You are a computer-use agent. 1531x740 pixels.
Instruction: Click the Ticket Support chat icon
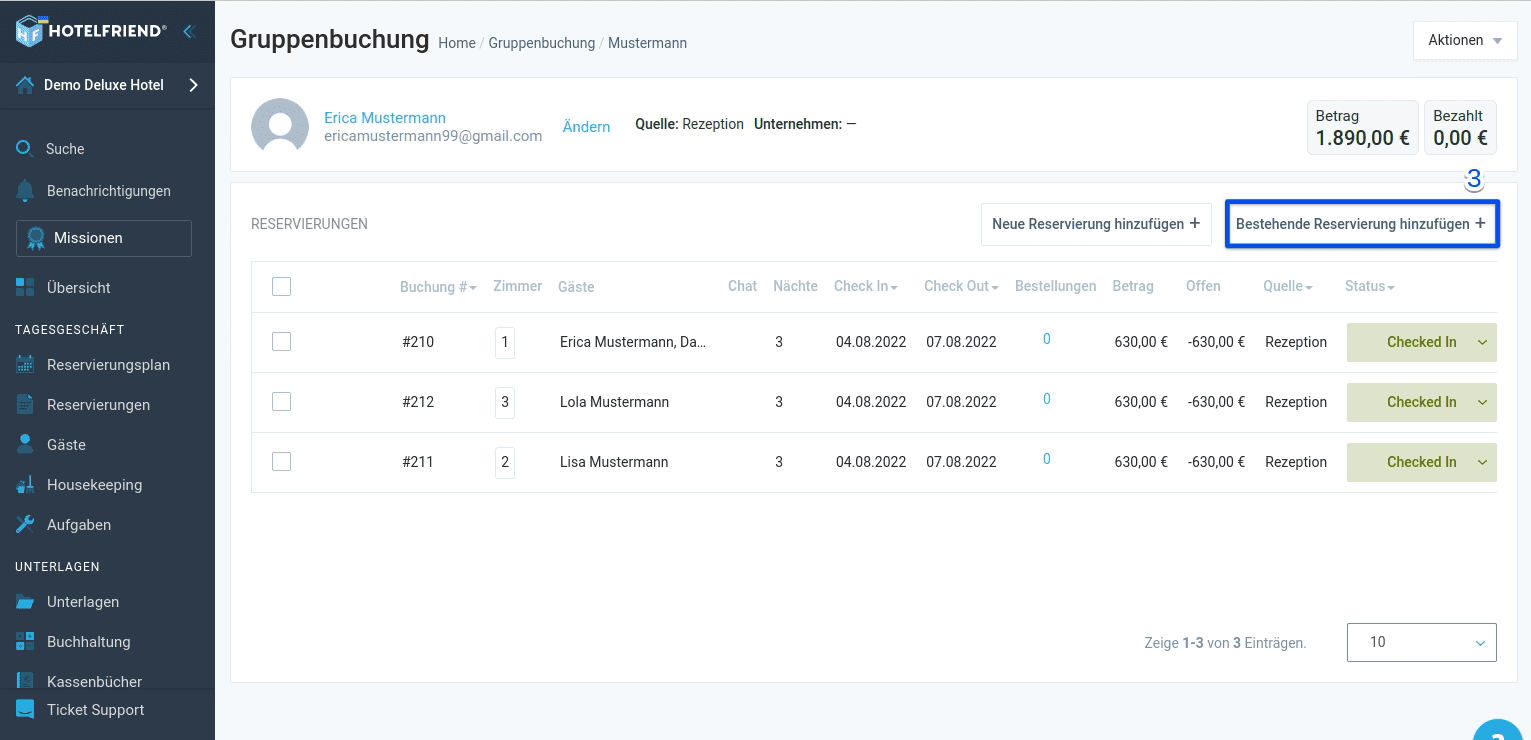click(x=25, y=710)
